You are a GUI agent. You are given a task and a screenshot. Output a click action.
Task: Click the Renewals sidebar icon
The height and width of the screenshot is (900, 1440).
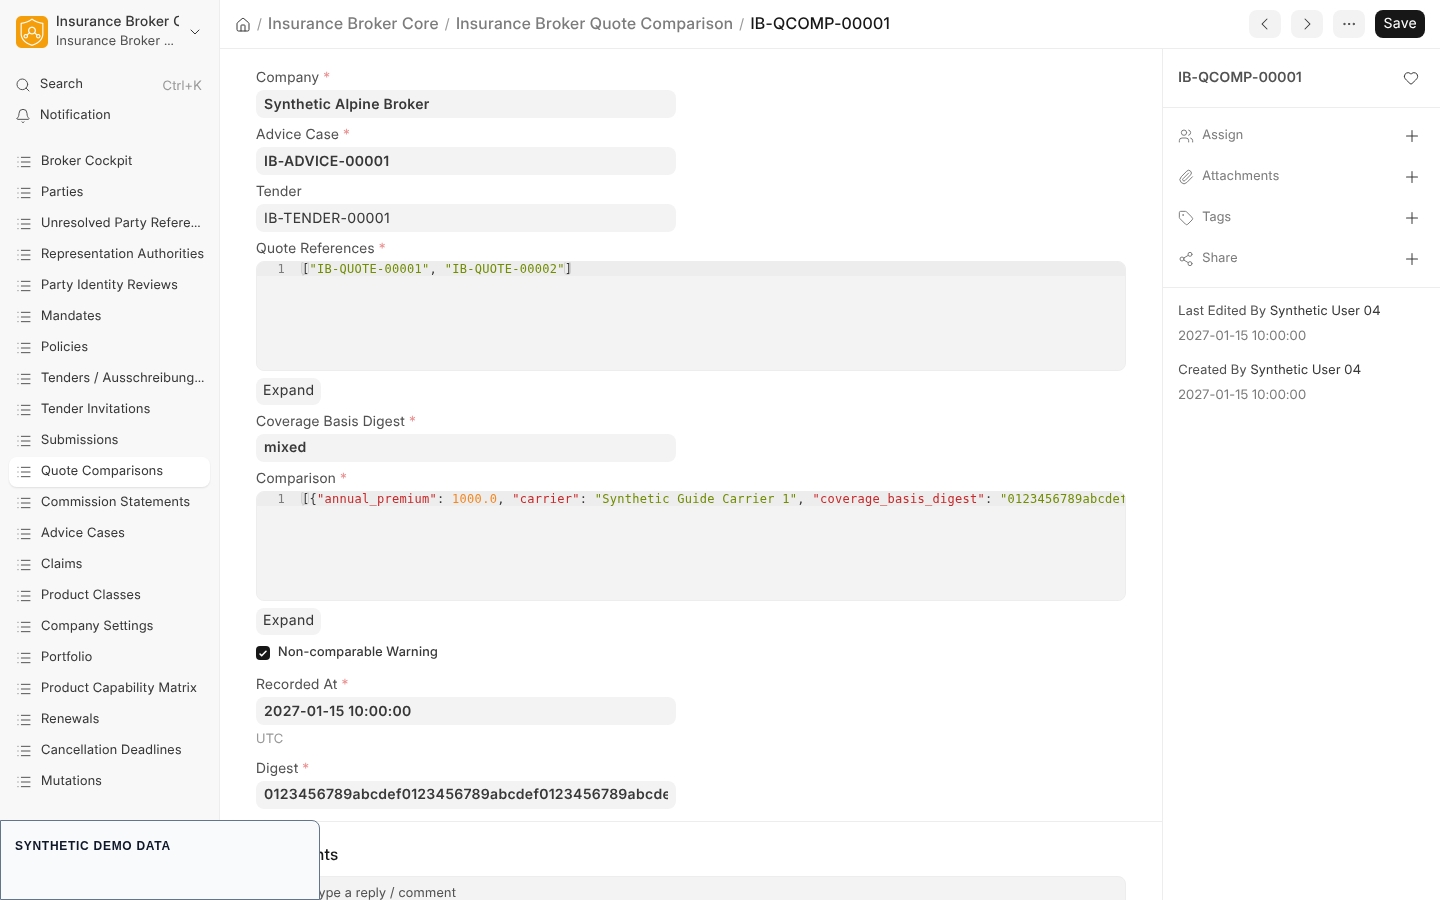[x=25, y=719]
